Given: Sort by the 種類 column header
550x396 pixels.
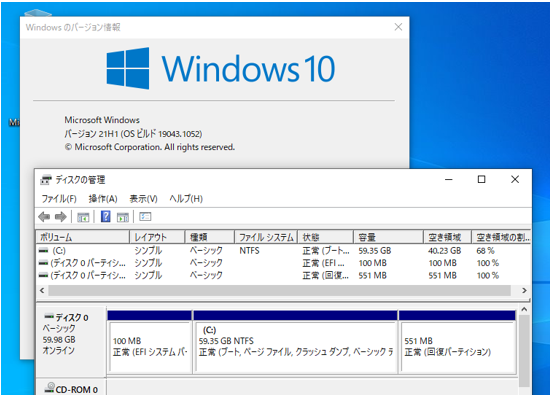Looking at the screenshot, I should [x=210, y=237].
